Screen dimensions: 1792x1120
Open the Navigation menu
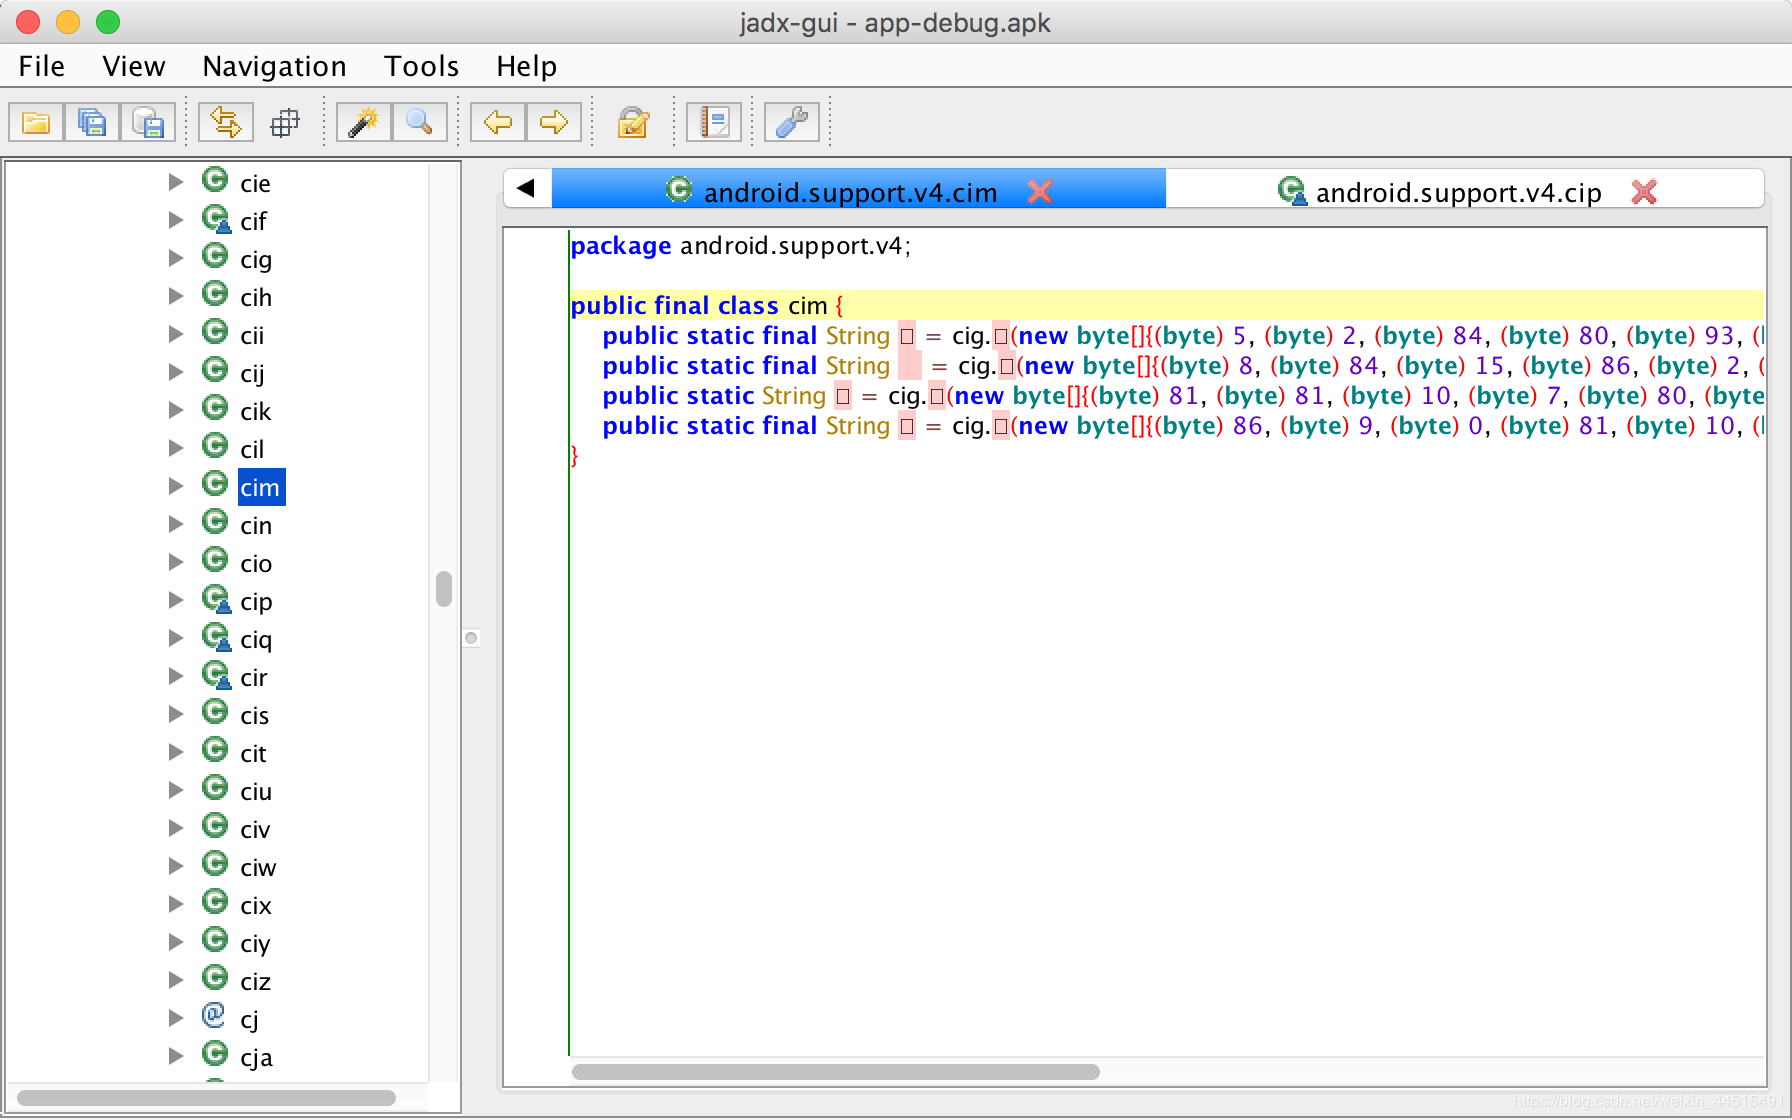point(274,66)
